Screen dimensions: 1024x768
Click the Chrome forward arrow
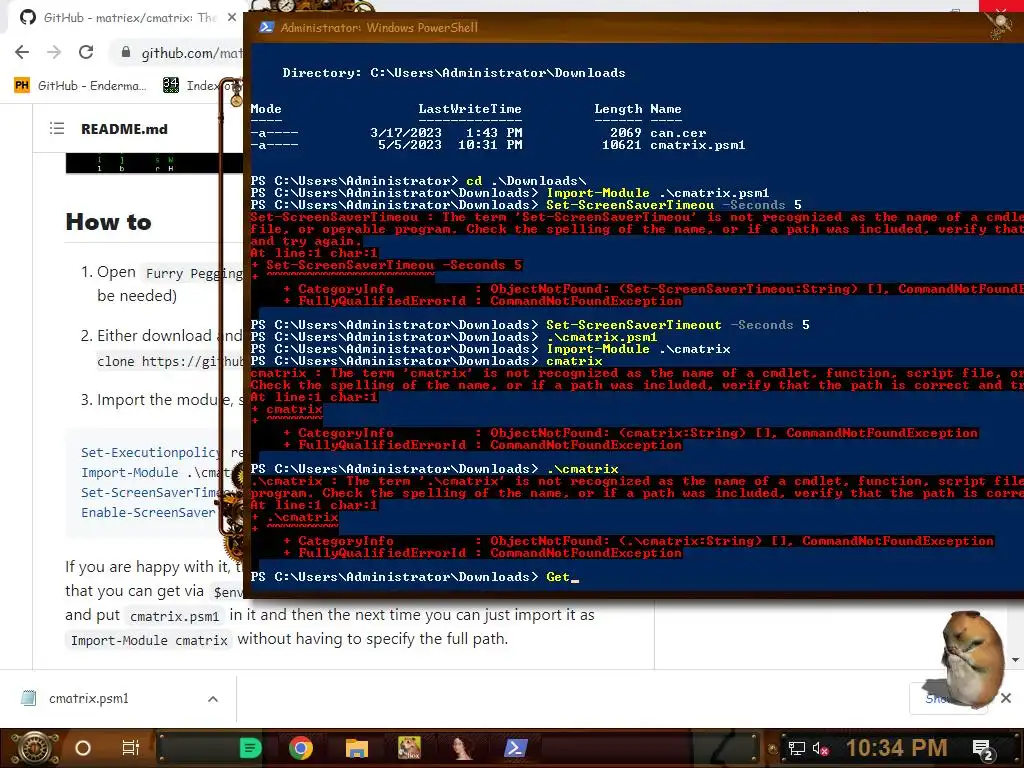(x=54, y=52)
